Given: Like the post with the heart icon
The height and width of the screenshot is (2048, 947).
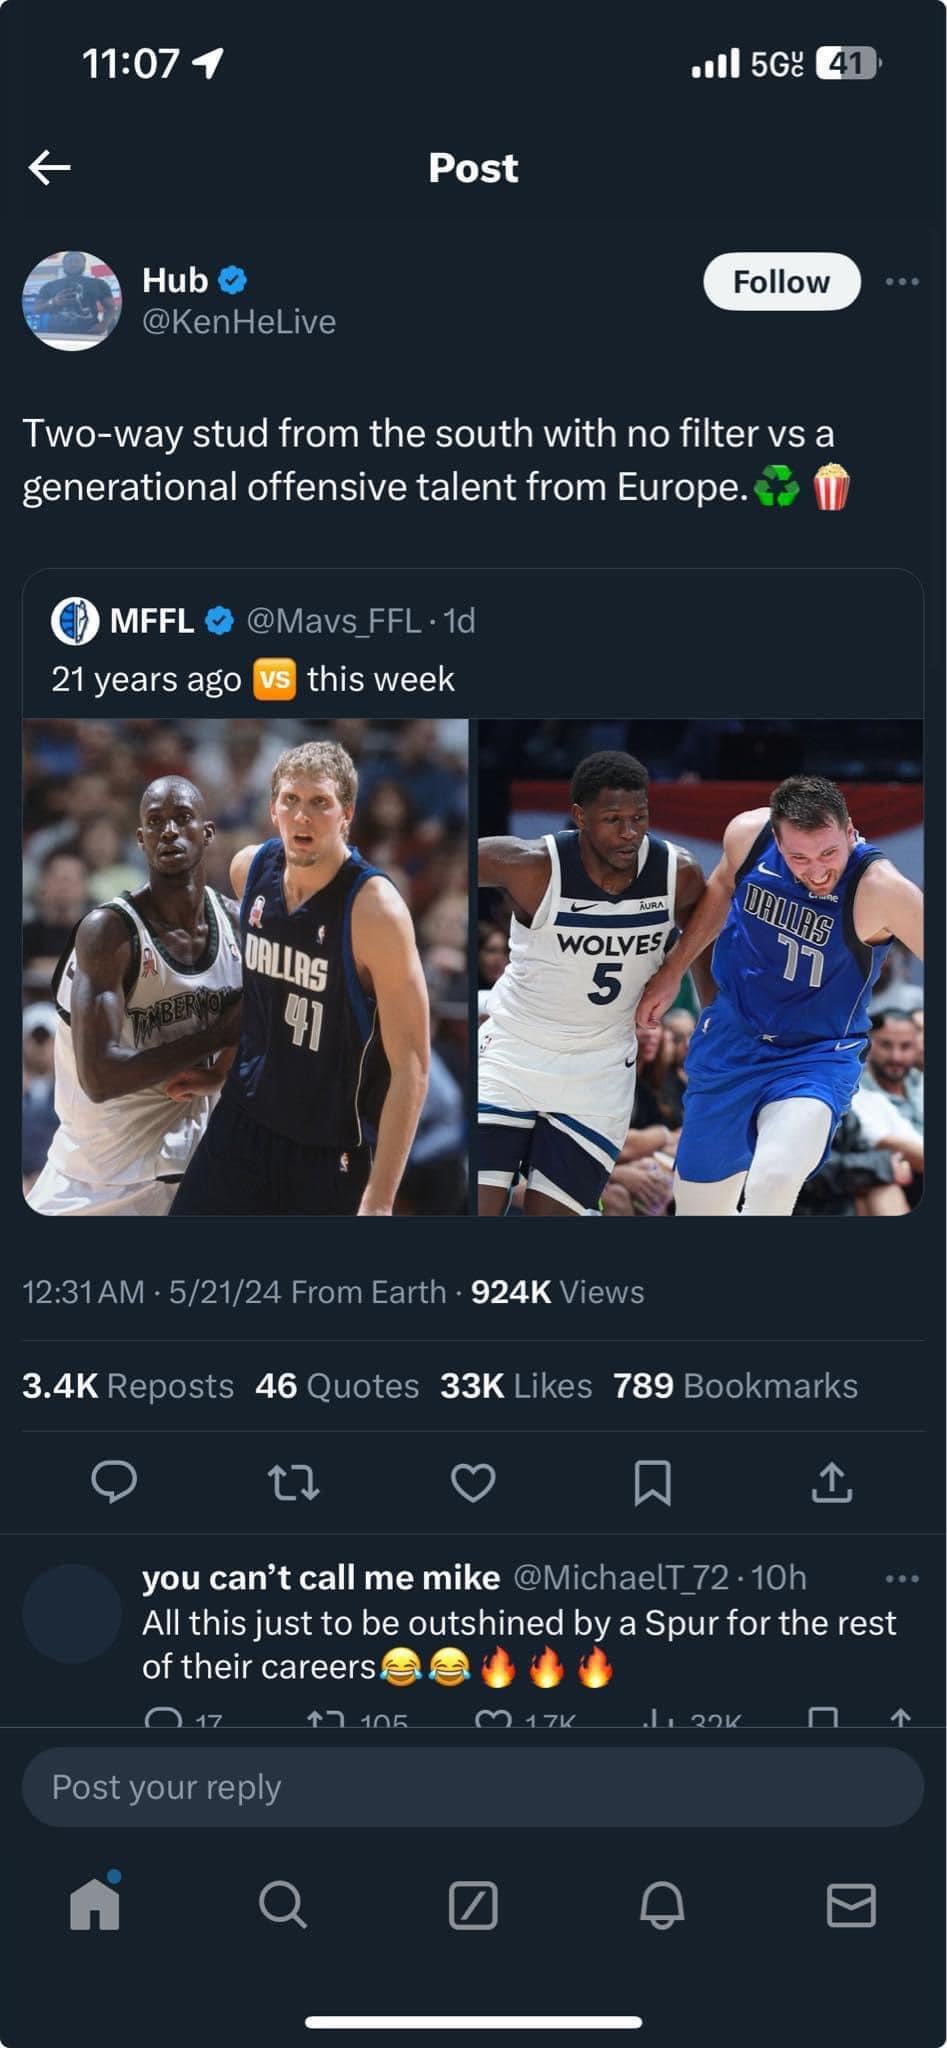Looking at the screenshot, I should 473,1482.
